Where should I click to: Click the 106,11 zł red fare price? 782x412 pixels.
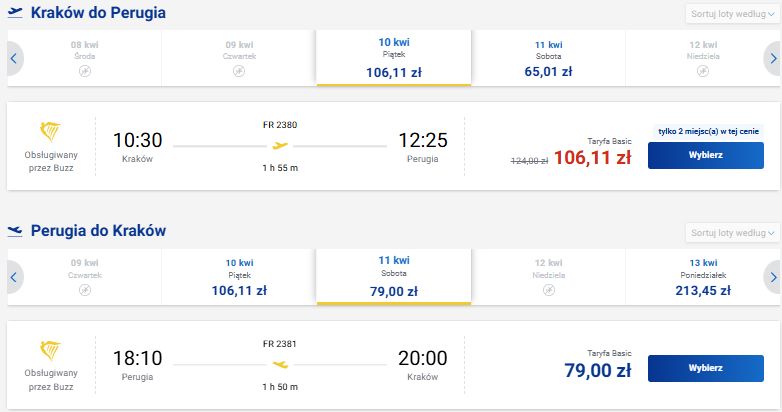(x=592, y=158)
